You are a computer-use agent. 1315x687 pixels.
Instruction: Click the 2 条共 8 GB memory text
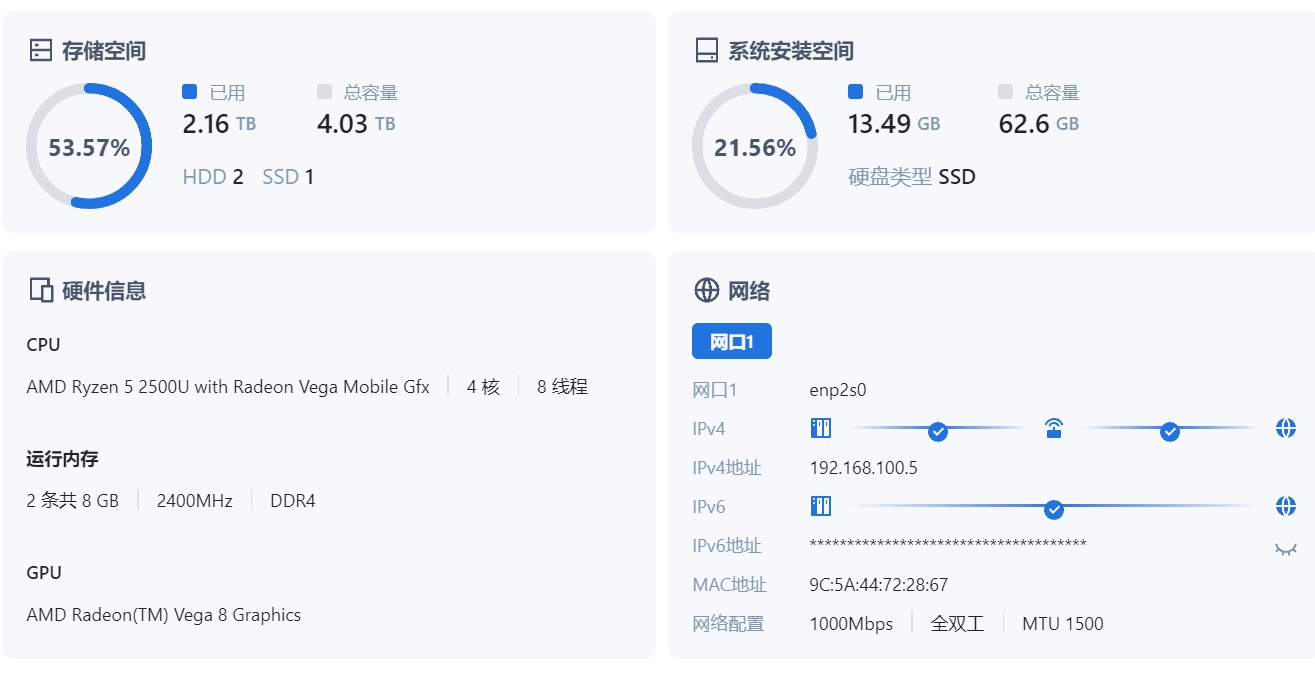click(x=72, y=501)
